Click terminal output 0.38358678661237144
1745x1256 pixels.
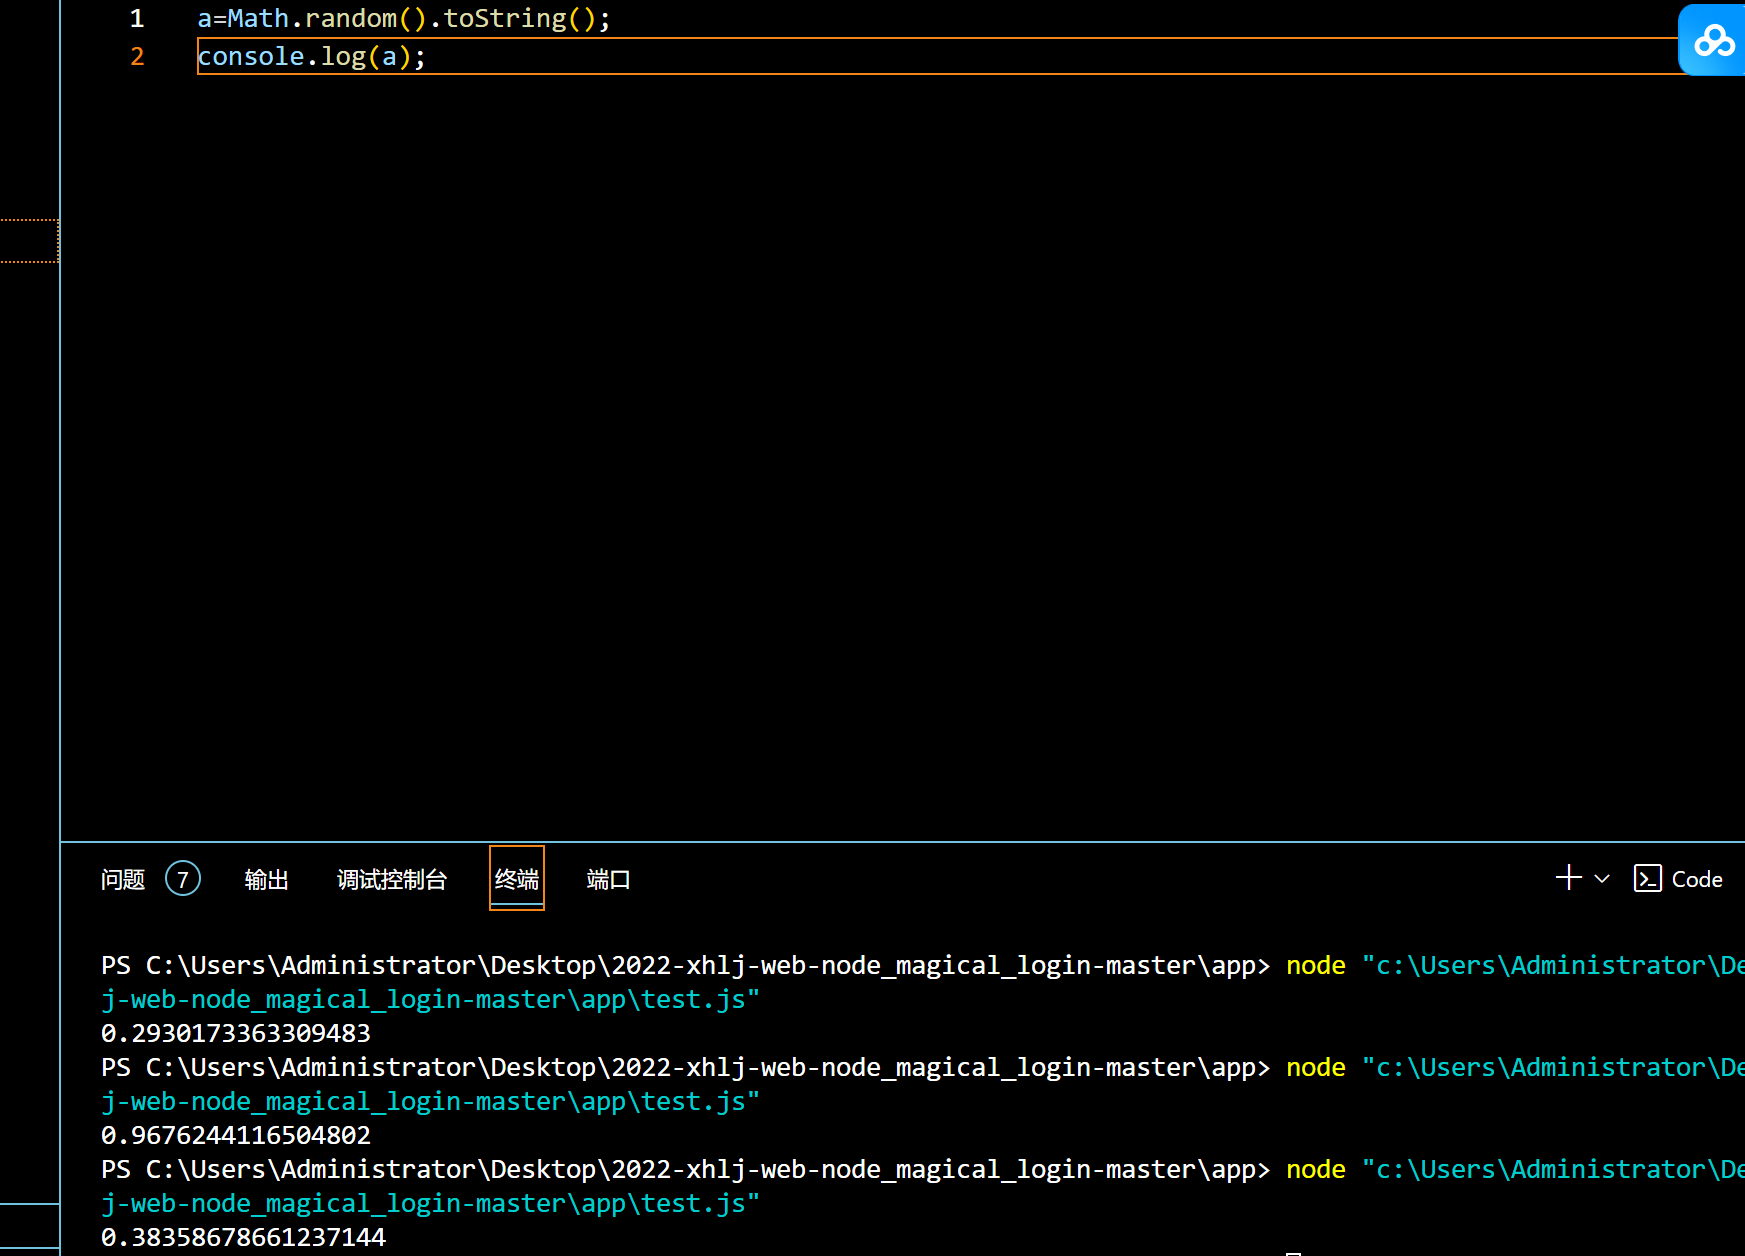[243, 1237]
